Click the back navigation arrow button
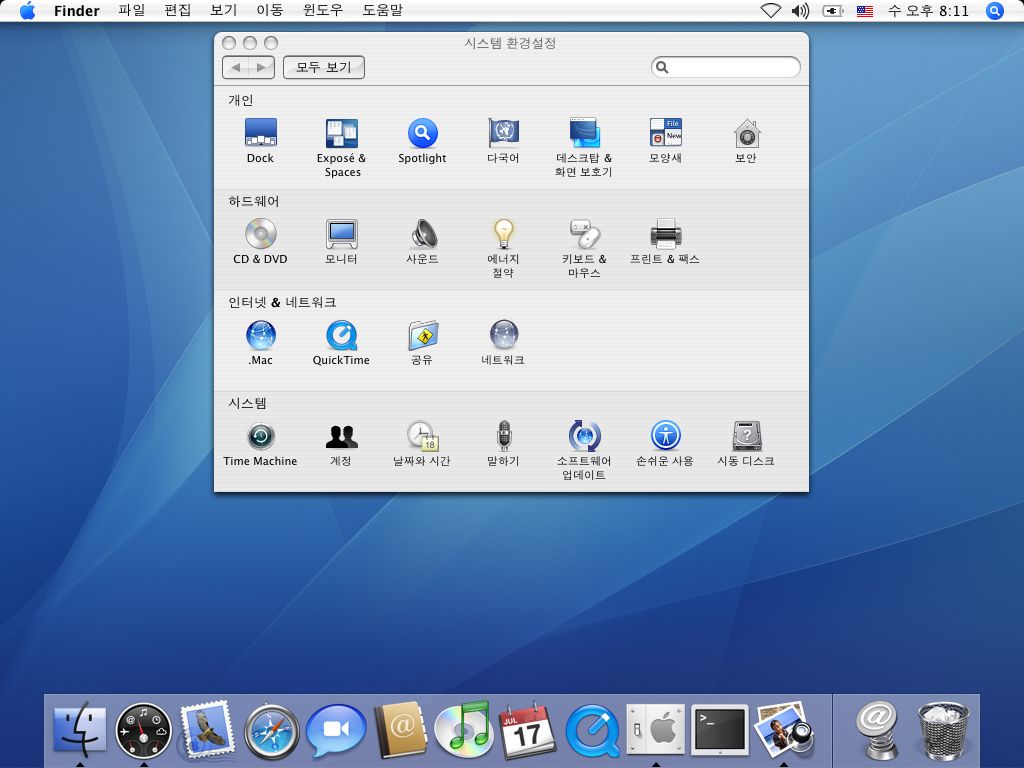The image size is (1024, 768). 236,67
